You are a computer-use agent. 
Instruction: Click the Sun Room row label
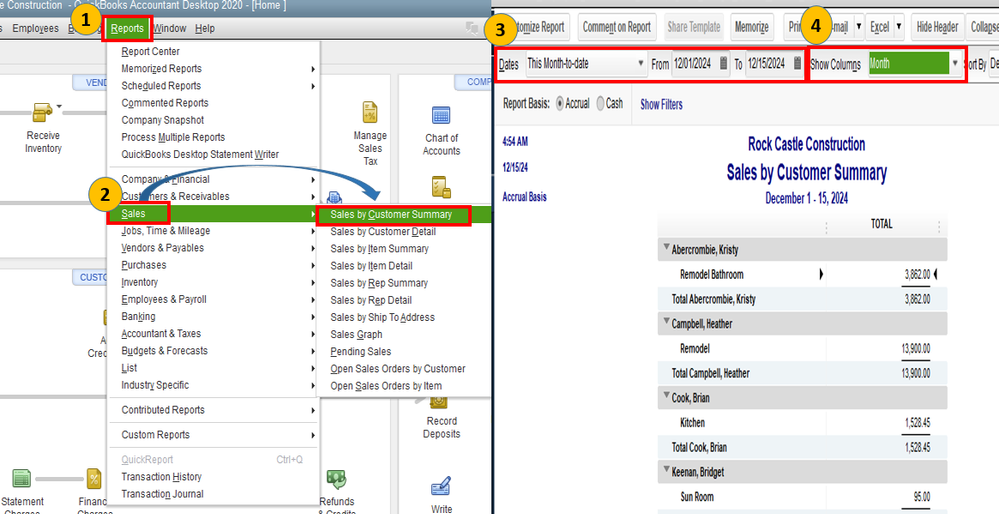(x=697, y=497)
